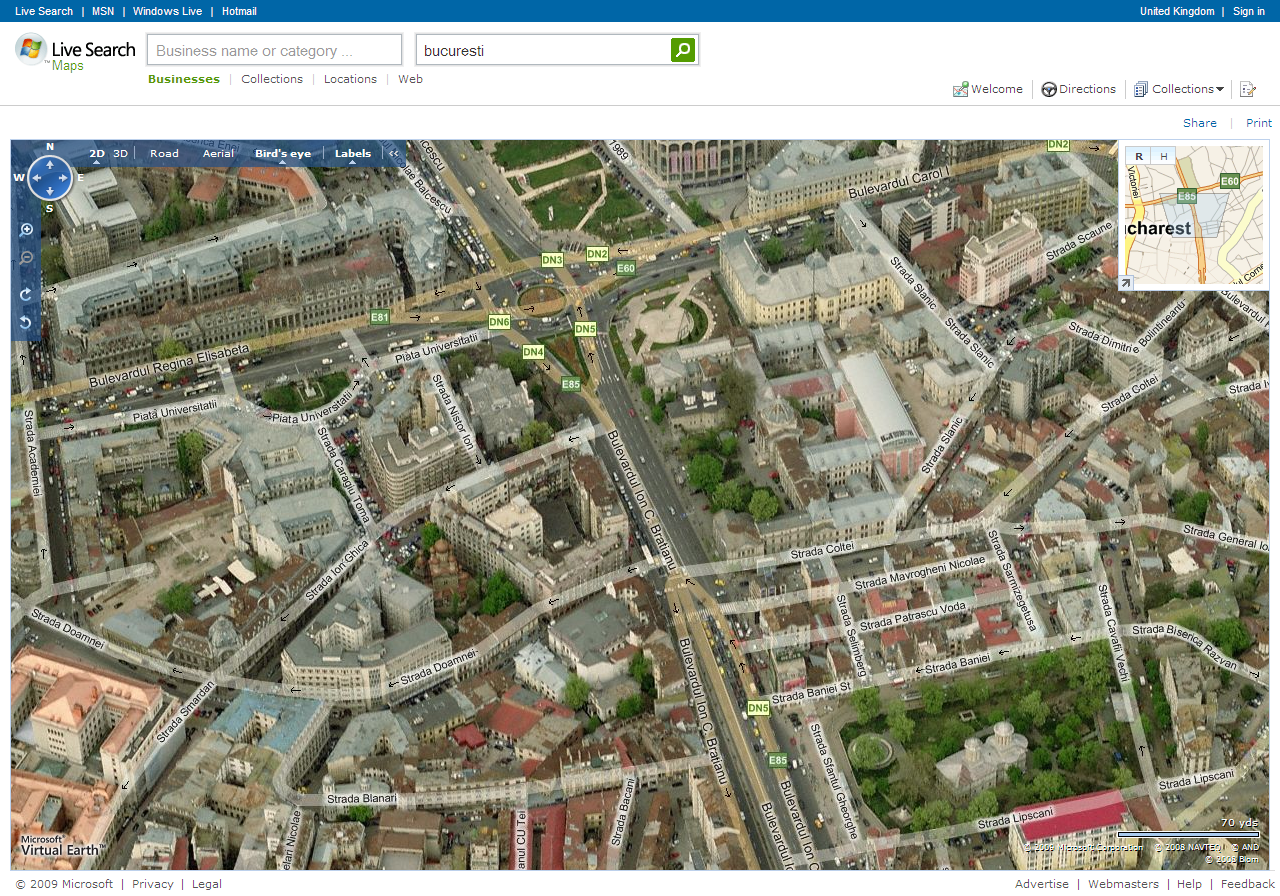Click the Sign in link

click(1249, 11)
